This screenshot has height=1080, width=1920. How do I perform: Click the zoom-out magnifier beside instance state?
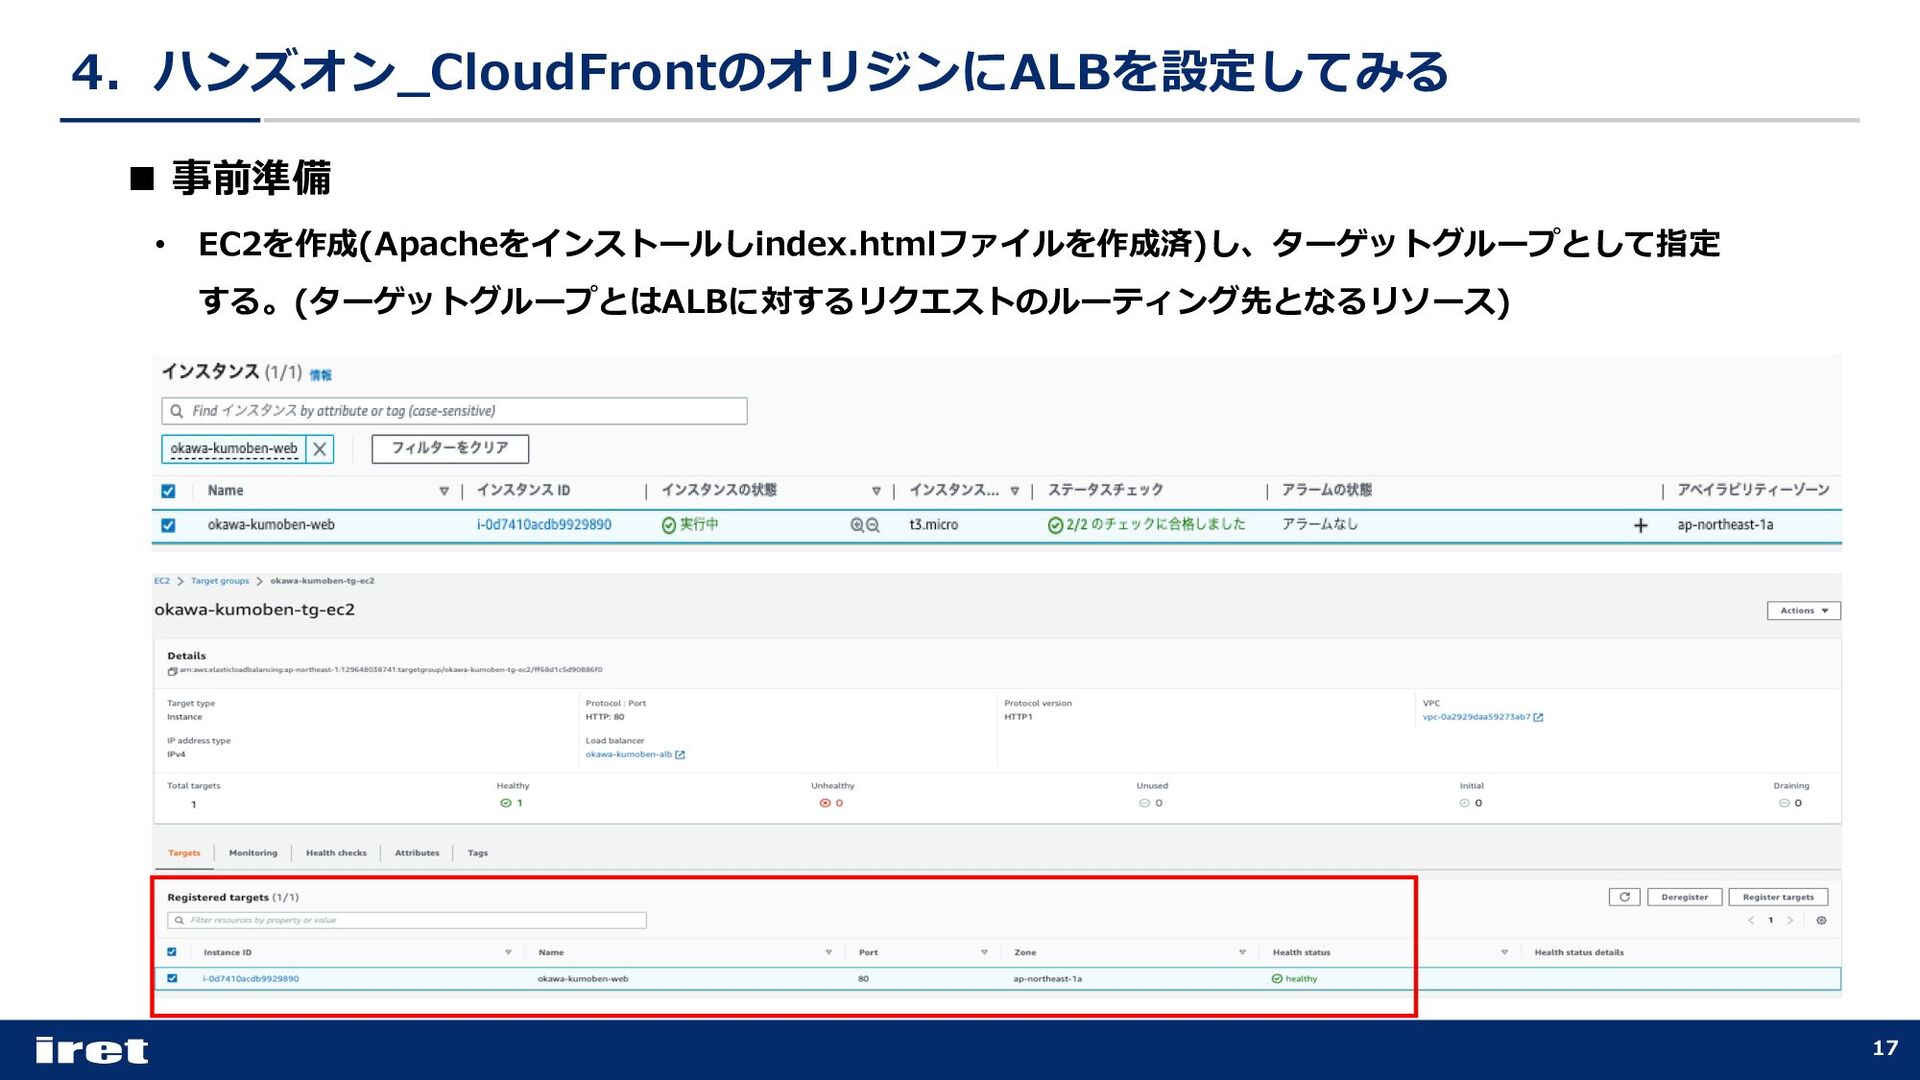(873, 525)
